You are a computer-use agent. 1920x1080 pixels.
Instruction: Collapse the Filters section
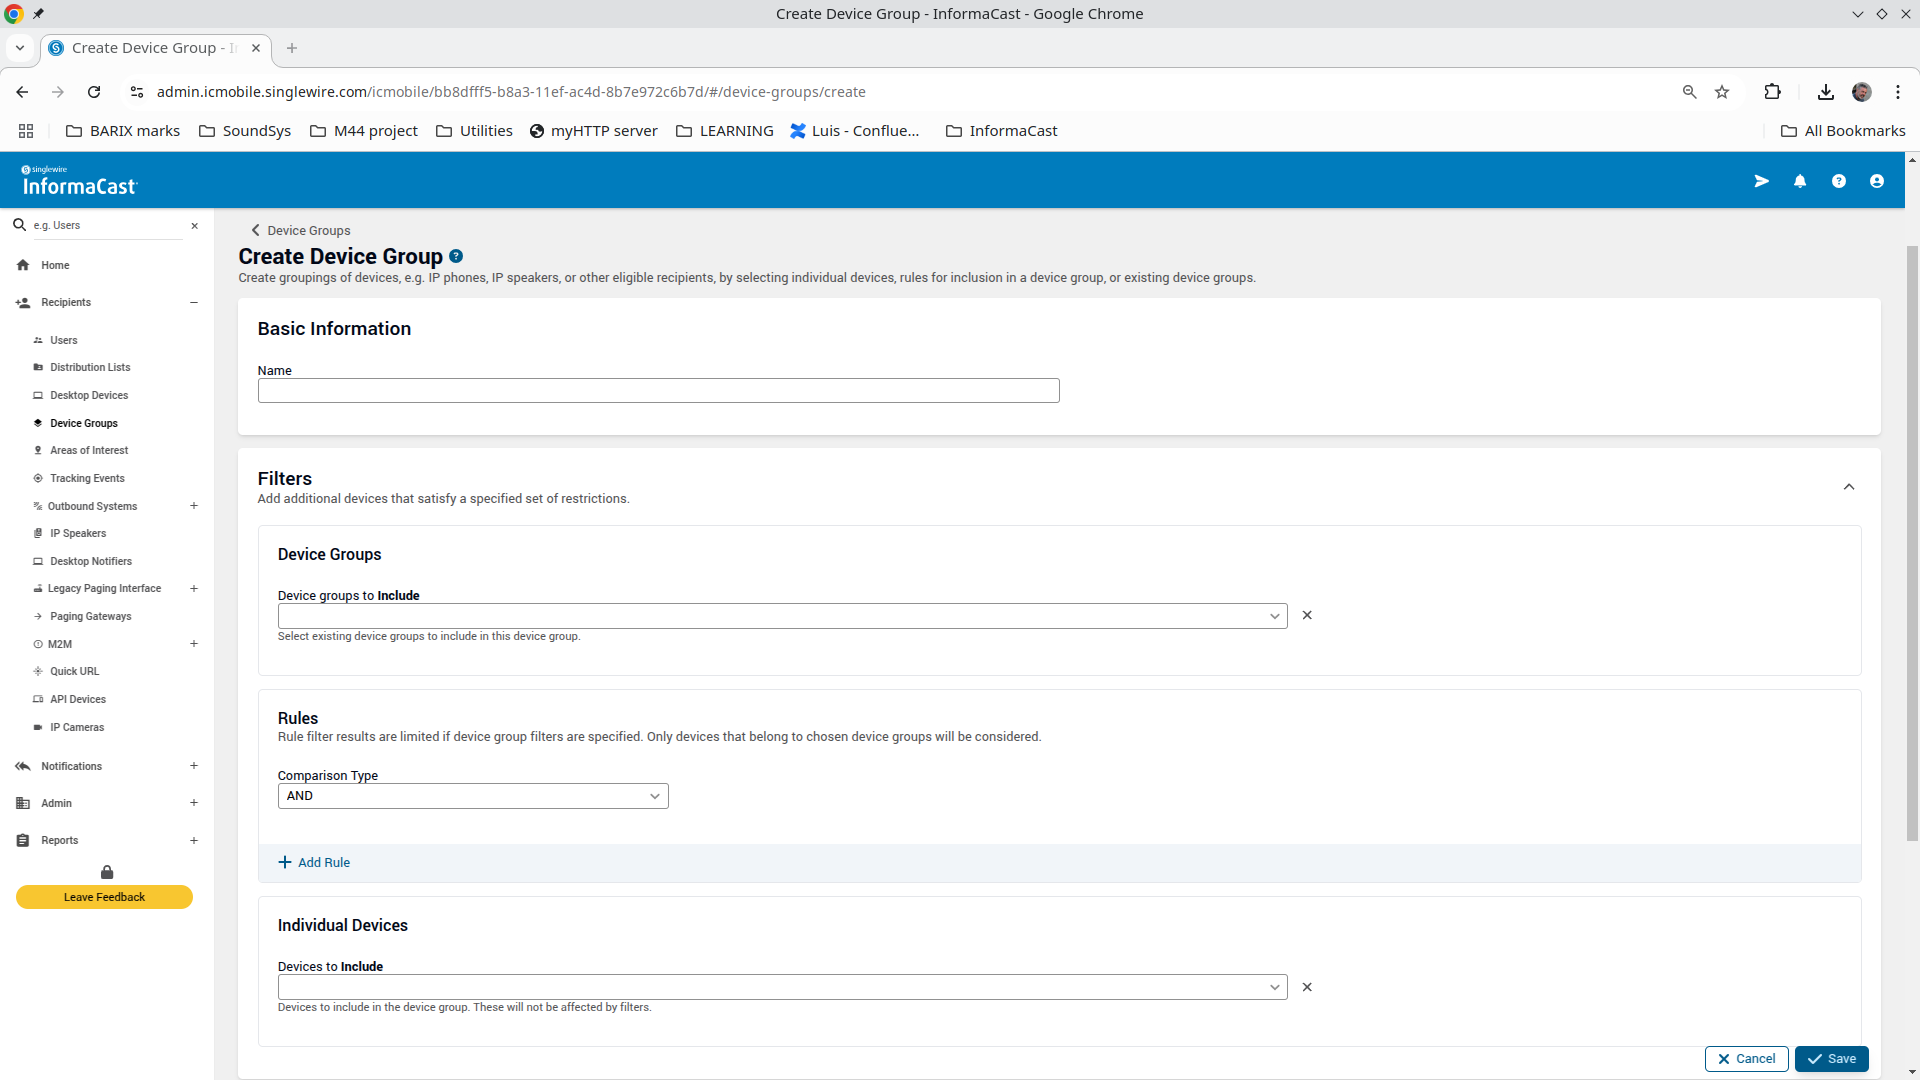[x=1848, y=487]
